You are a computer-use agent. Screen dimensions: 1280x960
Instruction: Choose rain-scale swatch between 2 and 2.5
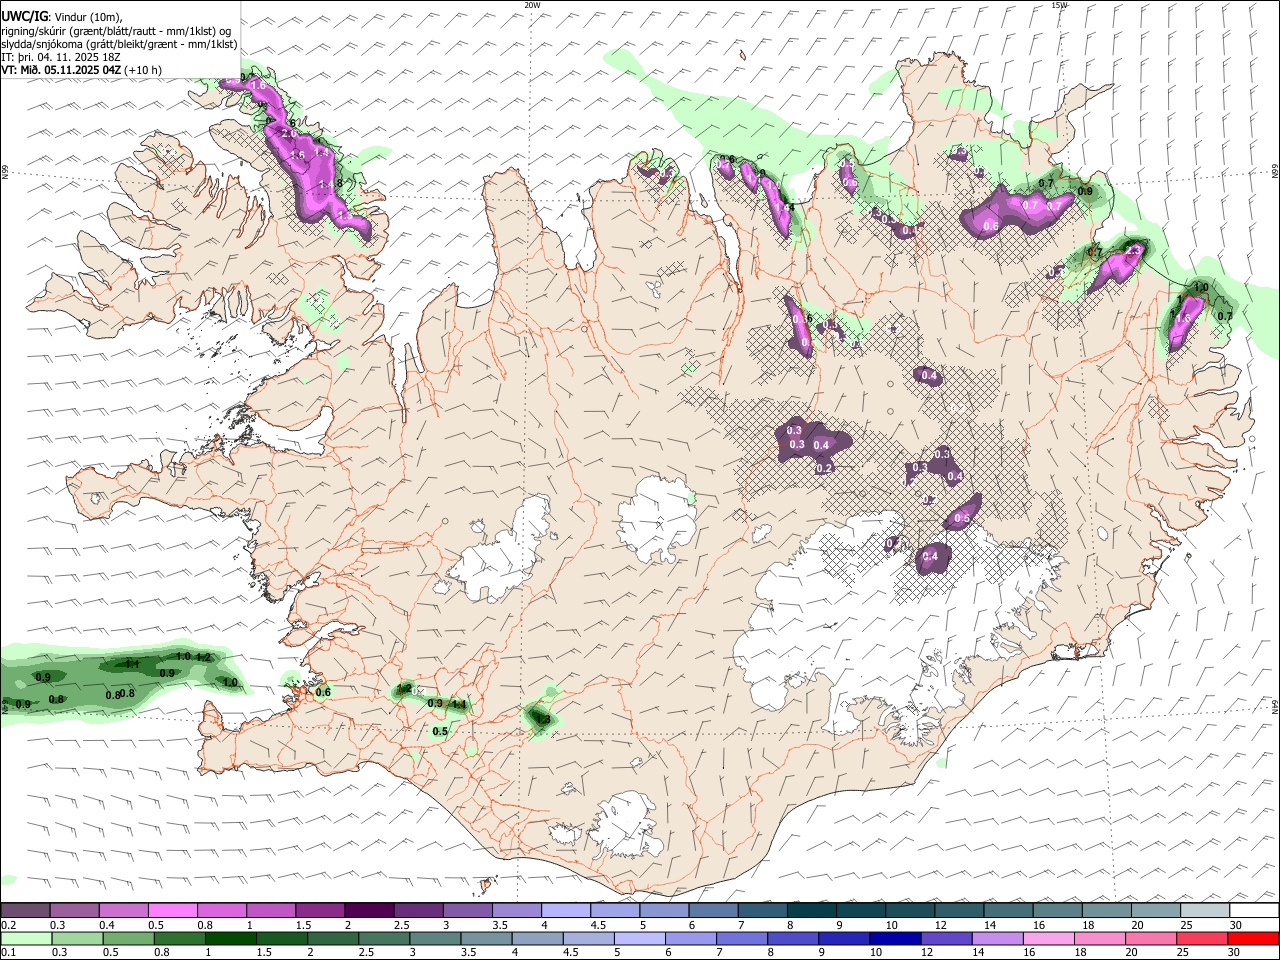click(x=332, y=938)
